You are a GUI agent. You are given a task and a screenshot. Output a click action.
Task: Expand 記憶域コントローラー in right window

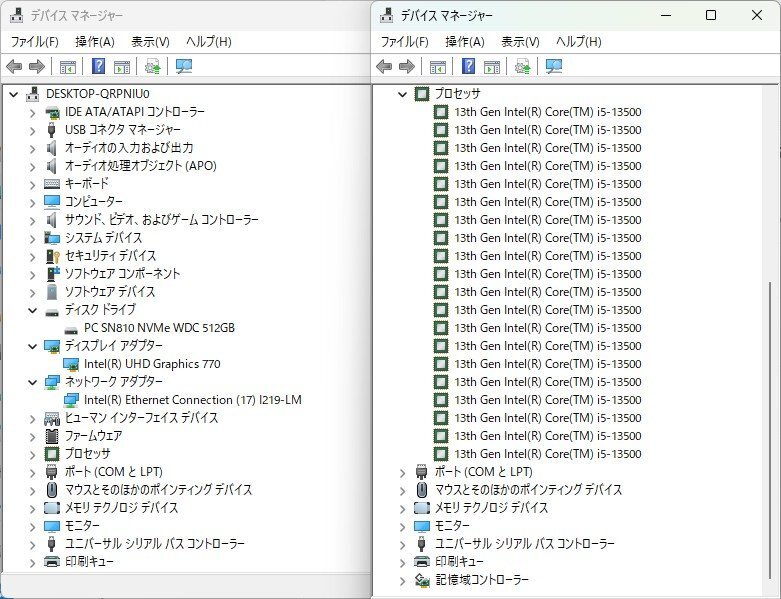point(402,580)
